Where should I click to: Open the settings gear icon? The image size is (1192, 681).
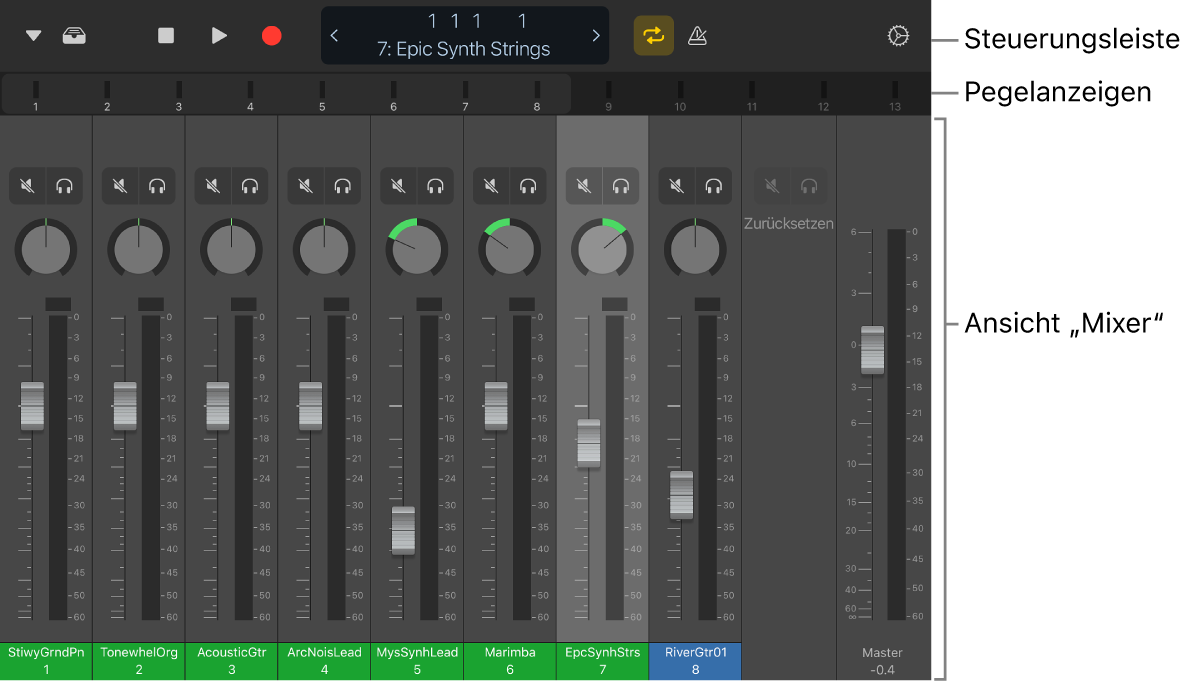(898, 36)
